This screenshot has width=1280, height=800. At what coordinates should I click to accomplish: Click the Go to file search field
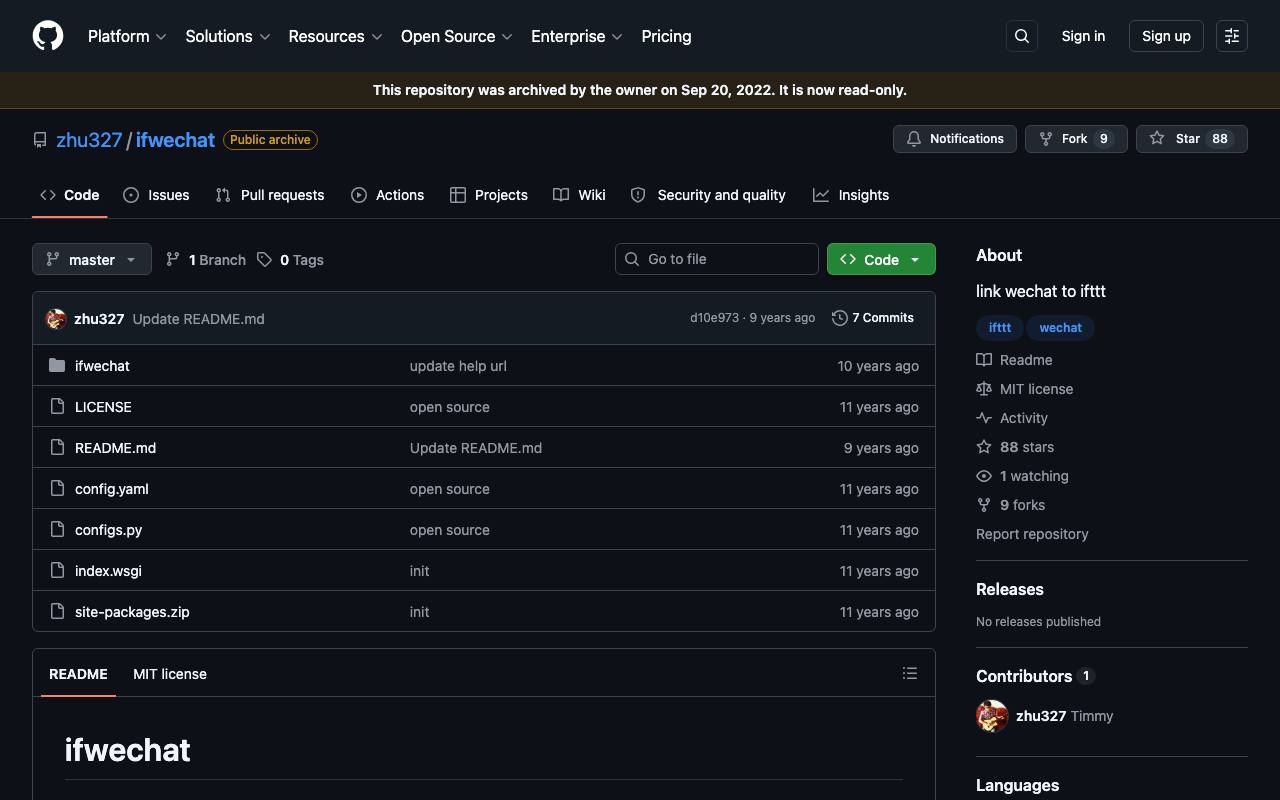pos(717,259)
